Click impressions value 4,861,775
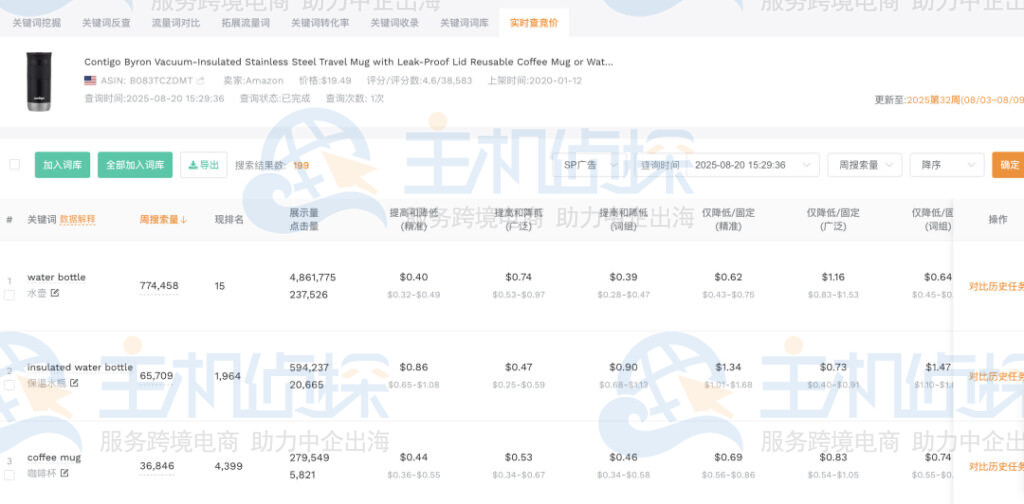This screenshot has height=504, width=1024. click(313, 277)
